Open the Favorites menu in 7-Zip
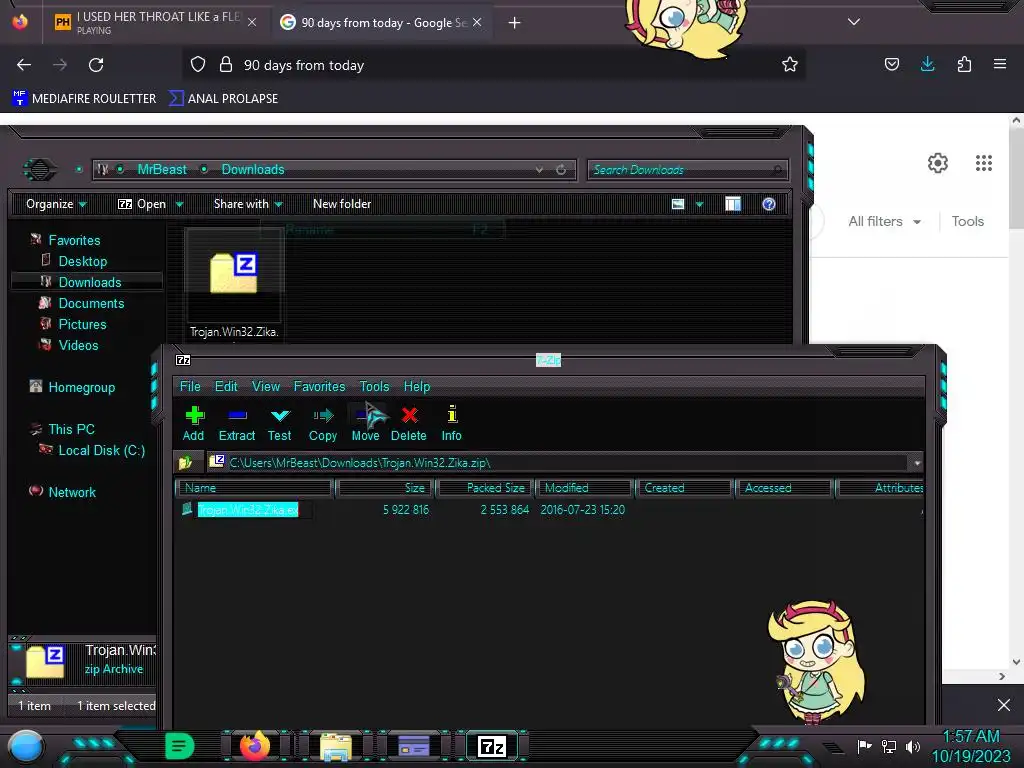This screenshot has height=768, width=1024. (x=319, y=386)
